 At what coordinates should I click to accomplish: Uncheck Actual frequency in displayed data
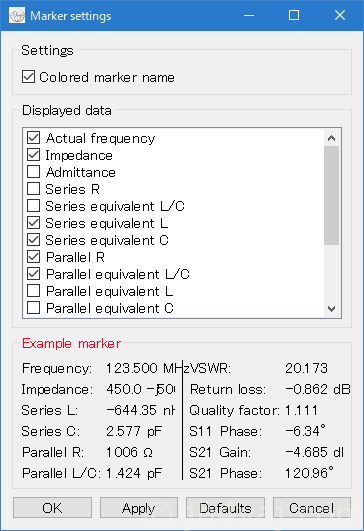tap(34, 138)
